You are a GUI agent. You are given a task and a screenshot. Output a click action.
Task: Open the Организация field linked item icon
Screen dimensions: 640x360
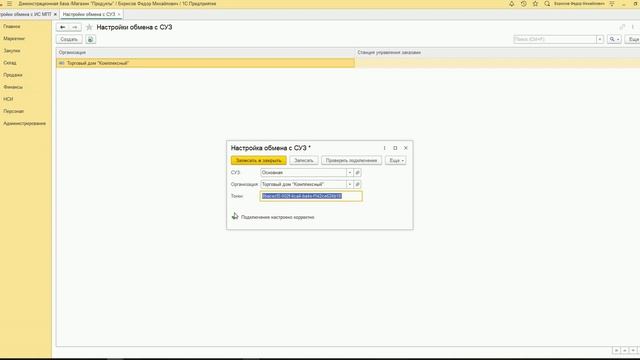coord(358,184)
